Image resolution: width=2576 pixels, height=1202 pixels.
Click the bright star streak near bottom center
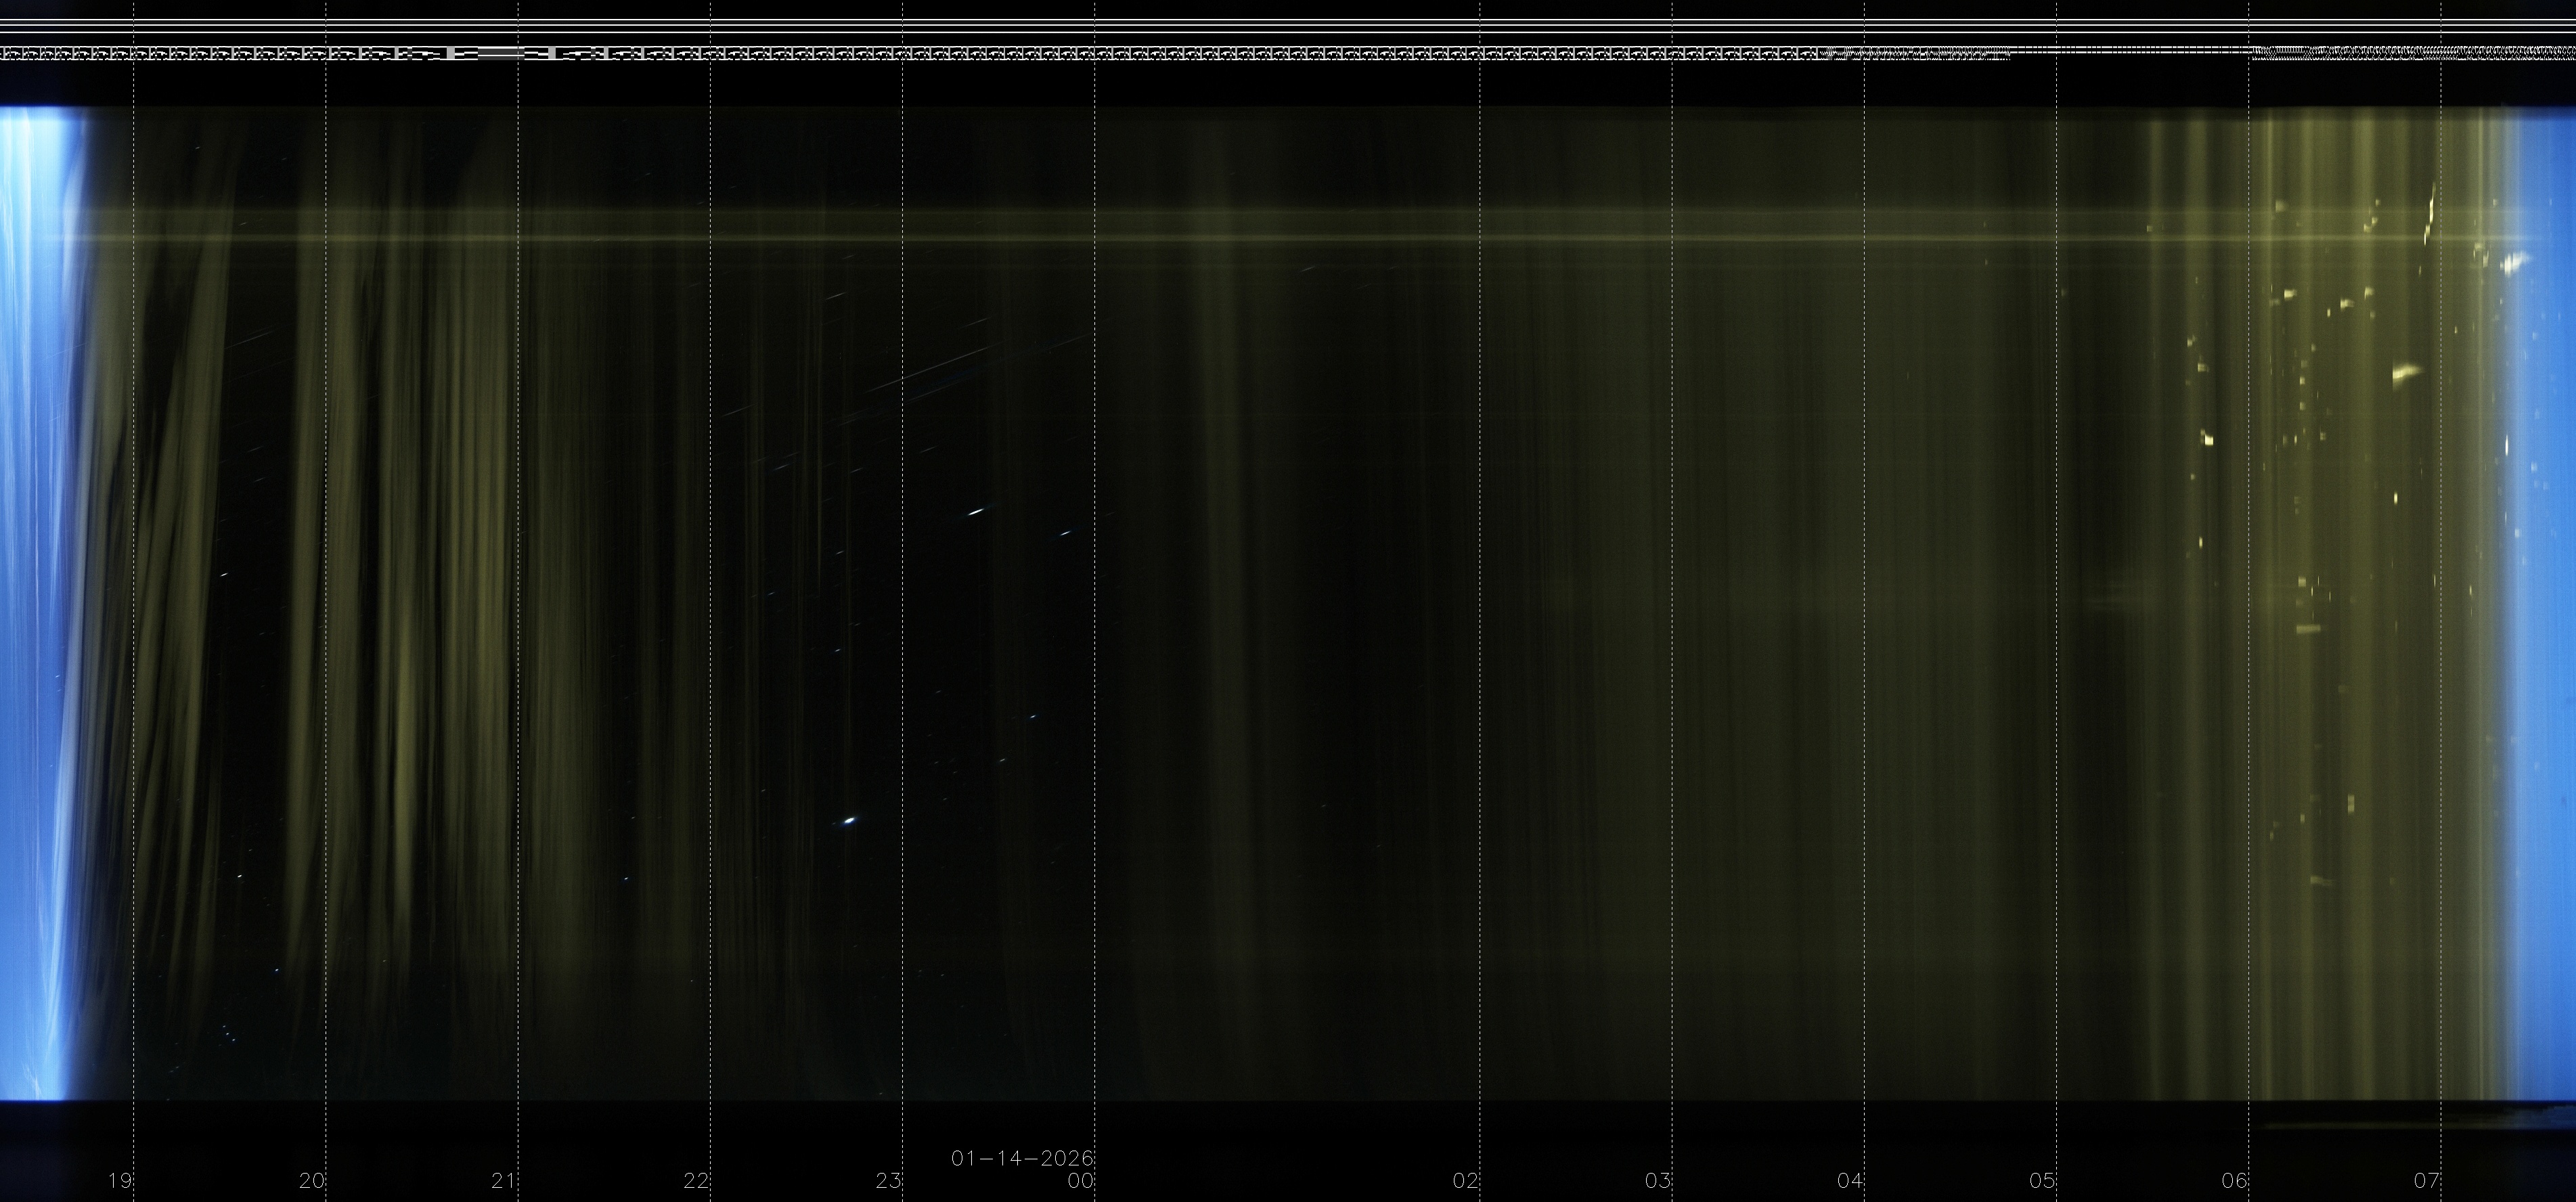850,821
